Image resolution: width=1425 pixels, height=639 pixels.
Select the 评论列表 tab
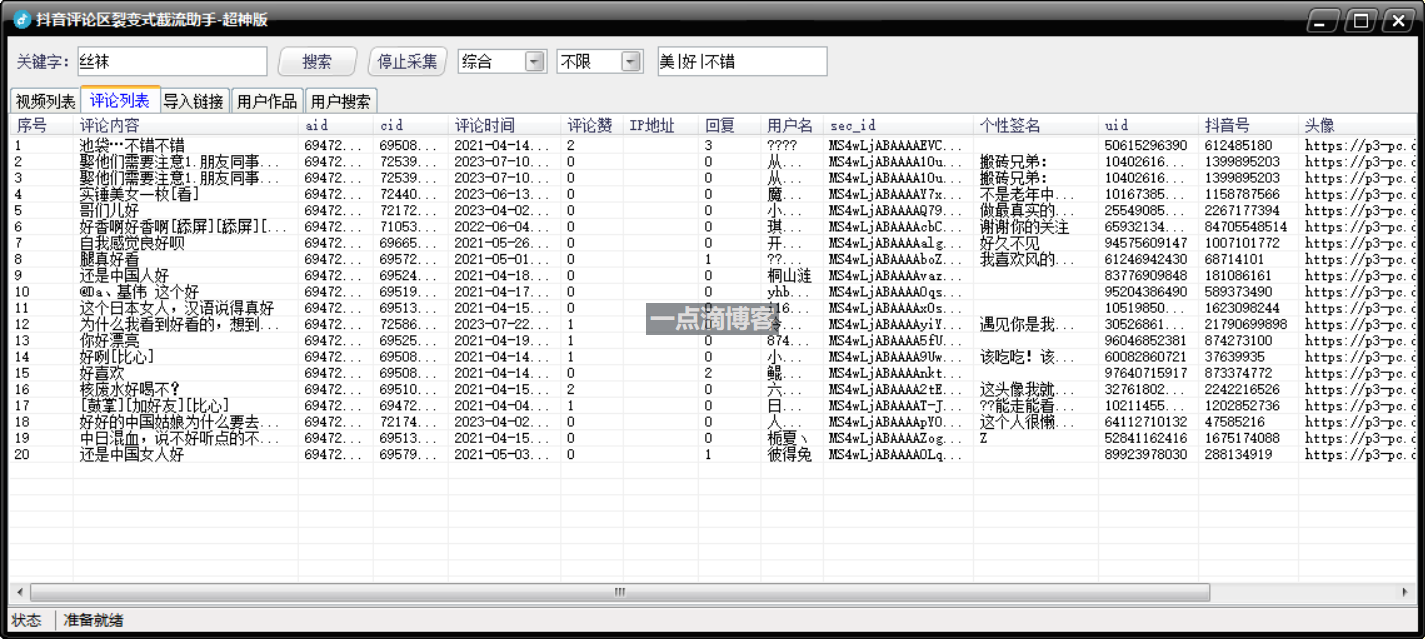tap(120, 100)
